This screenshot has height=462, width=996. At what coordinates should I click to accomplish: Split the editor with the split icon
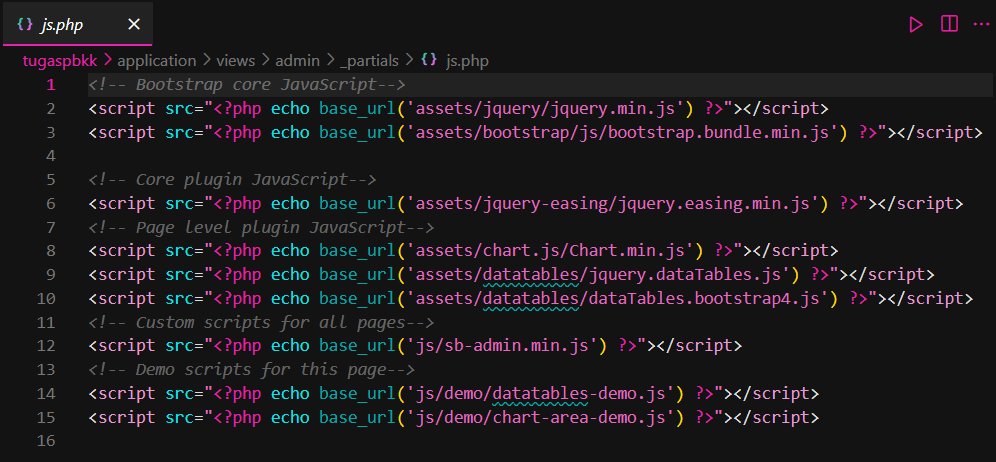click(949, 25)
